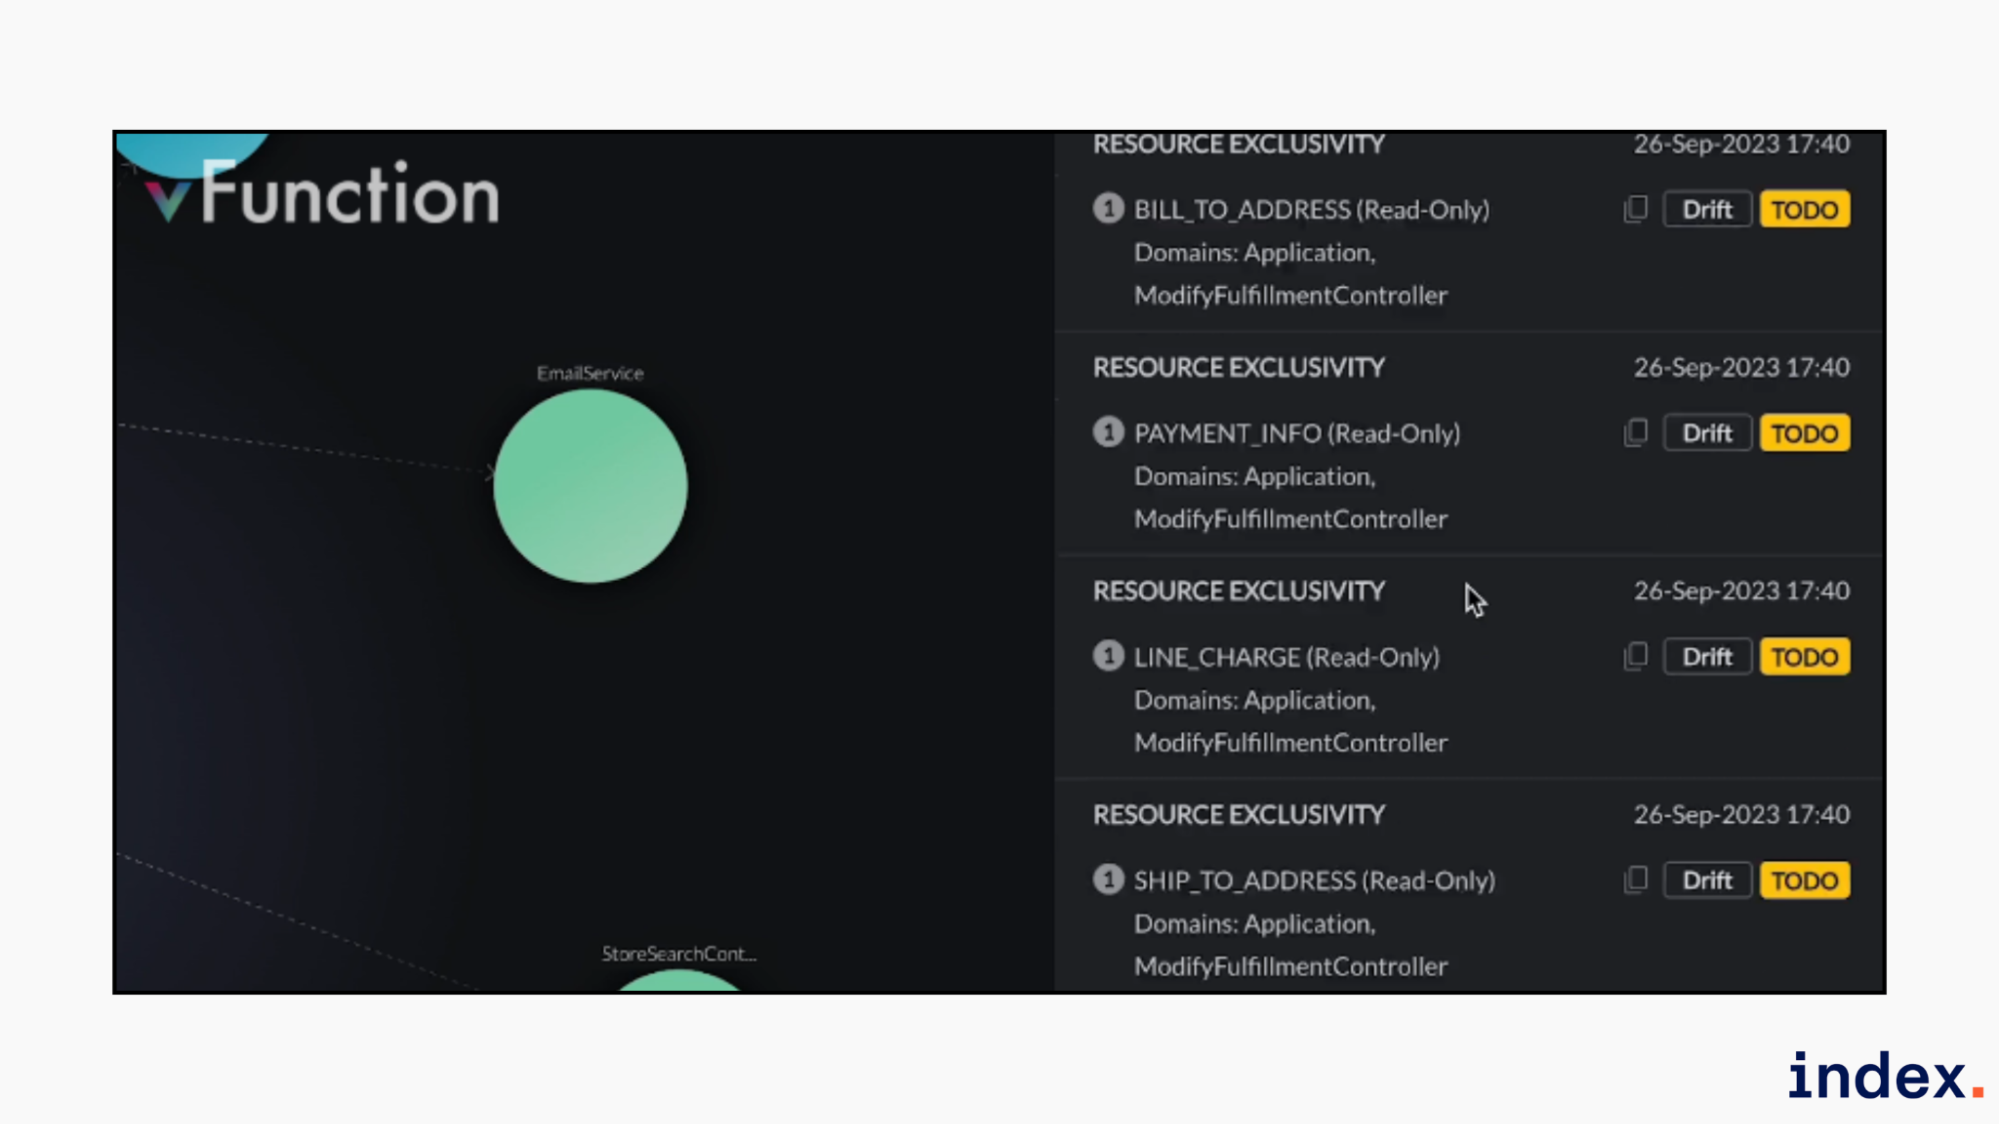Select the EmailService node circle
The width and height of the screenshot is (1999, 1125).
pos(590,486)
